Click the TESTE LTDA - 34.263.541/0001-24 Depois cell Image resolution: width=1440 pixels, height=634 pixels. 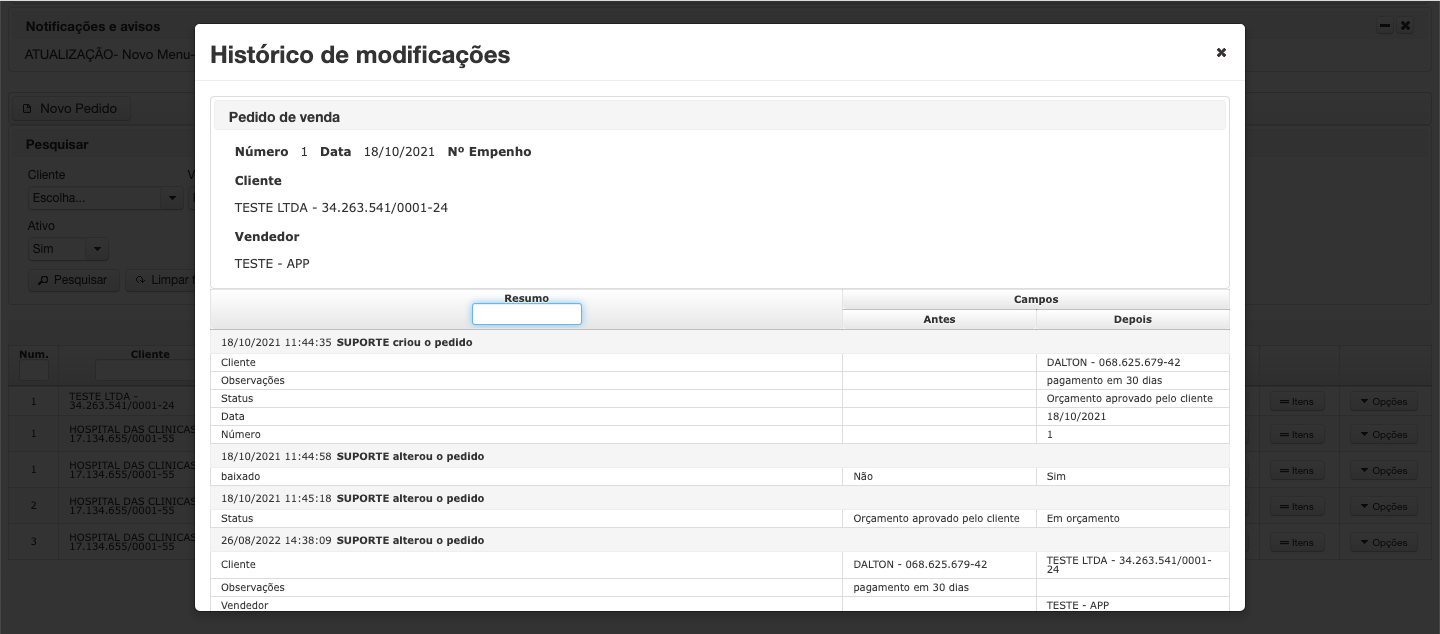pos(1133,564)
